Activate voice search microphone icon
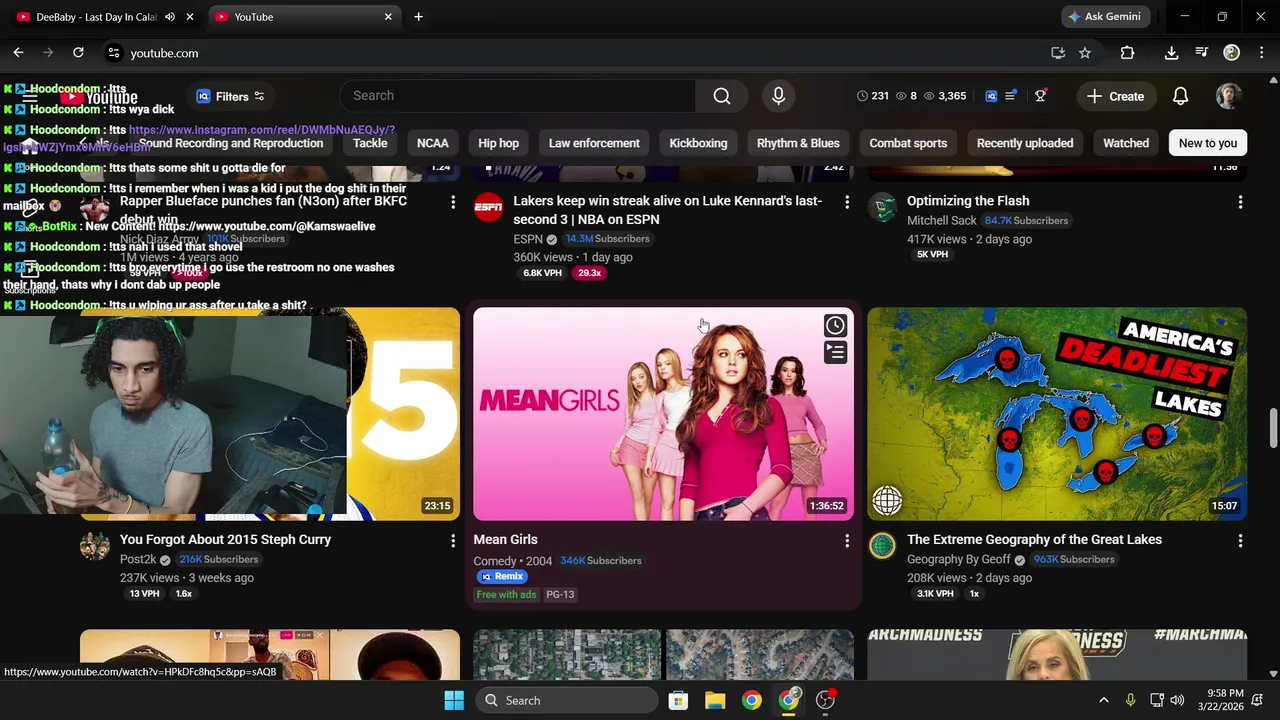1280x720 pixels. point(778,96)
